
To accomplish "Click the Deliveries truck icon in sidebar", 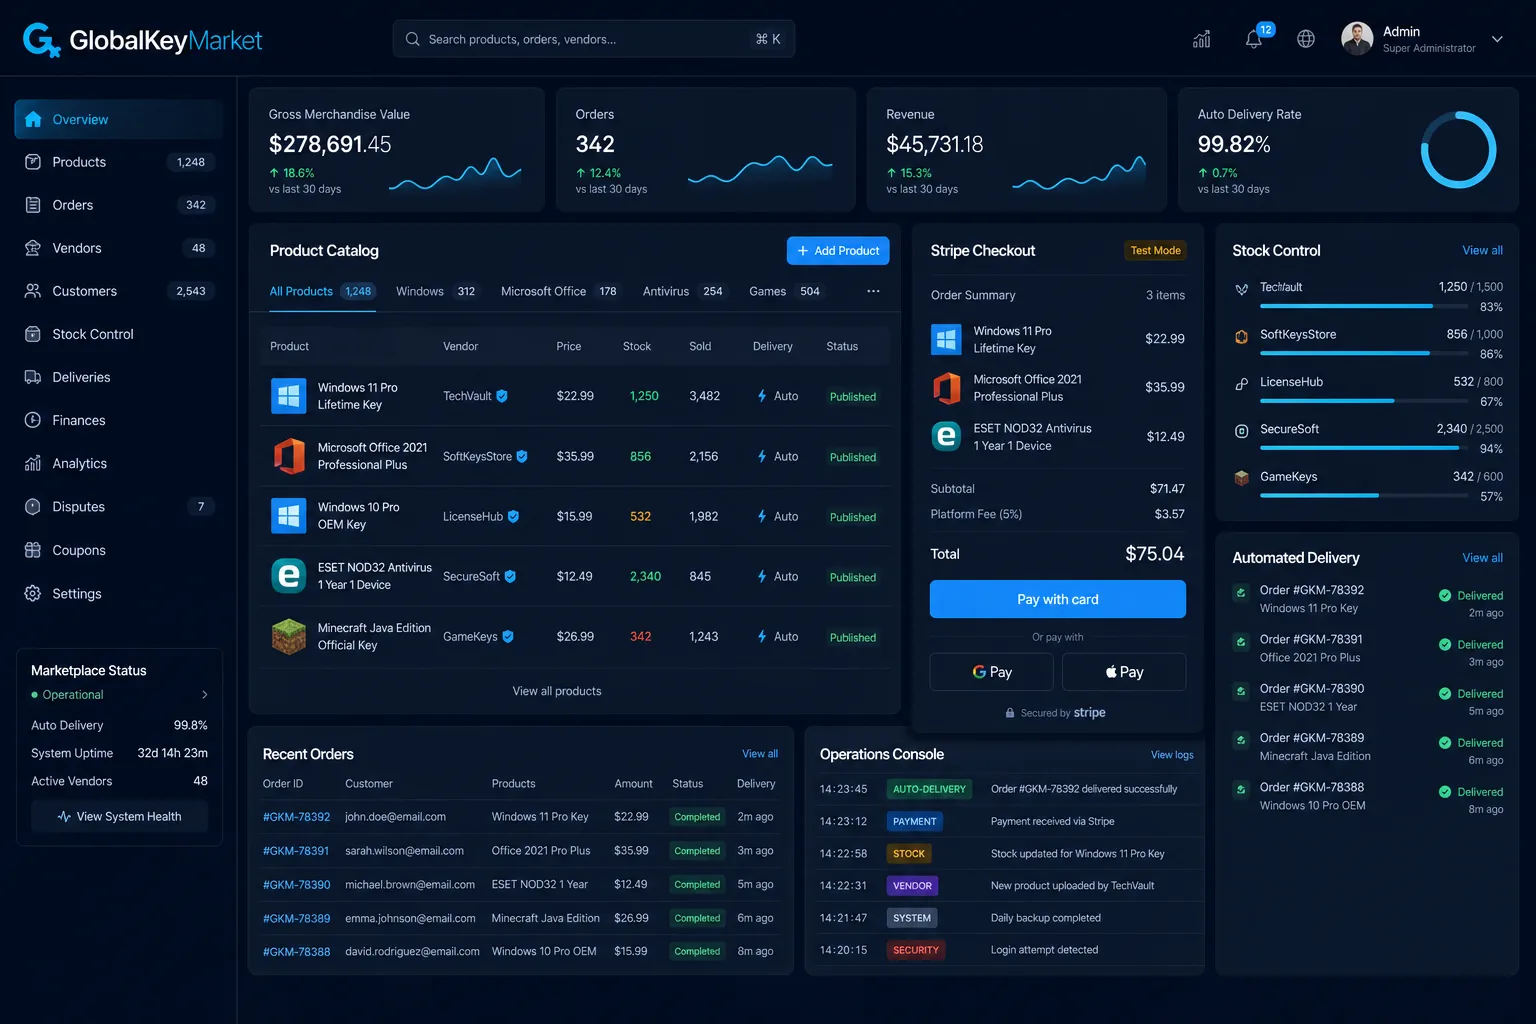I will click(33, 377).
